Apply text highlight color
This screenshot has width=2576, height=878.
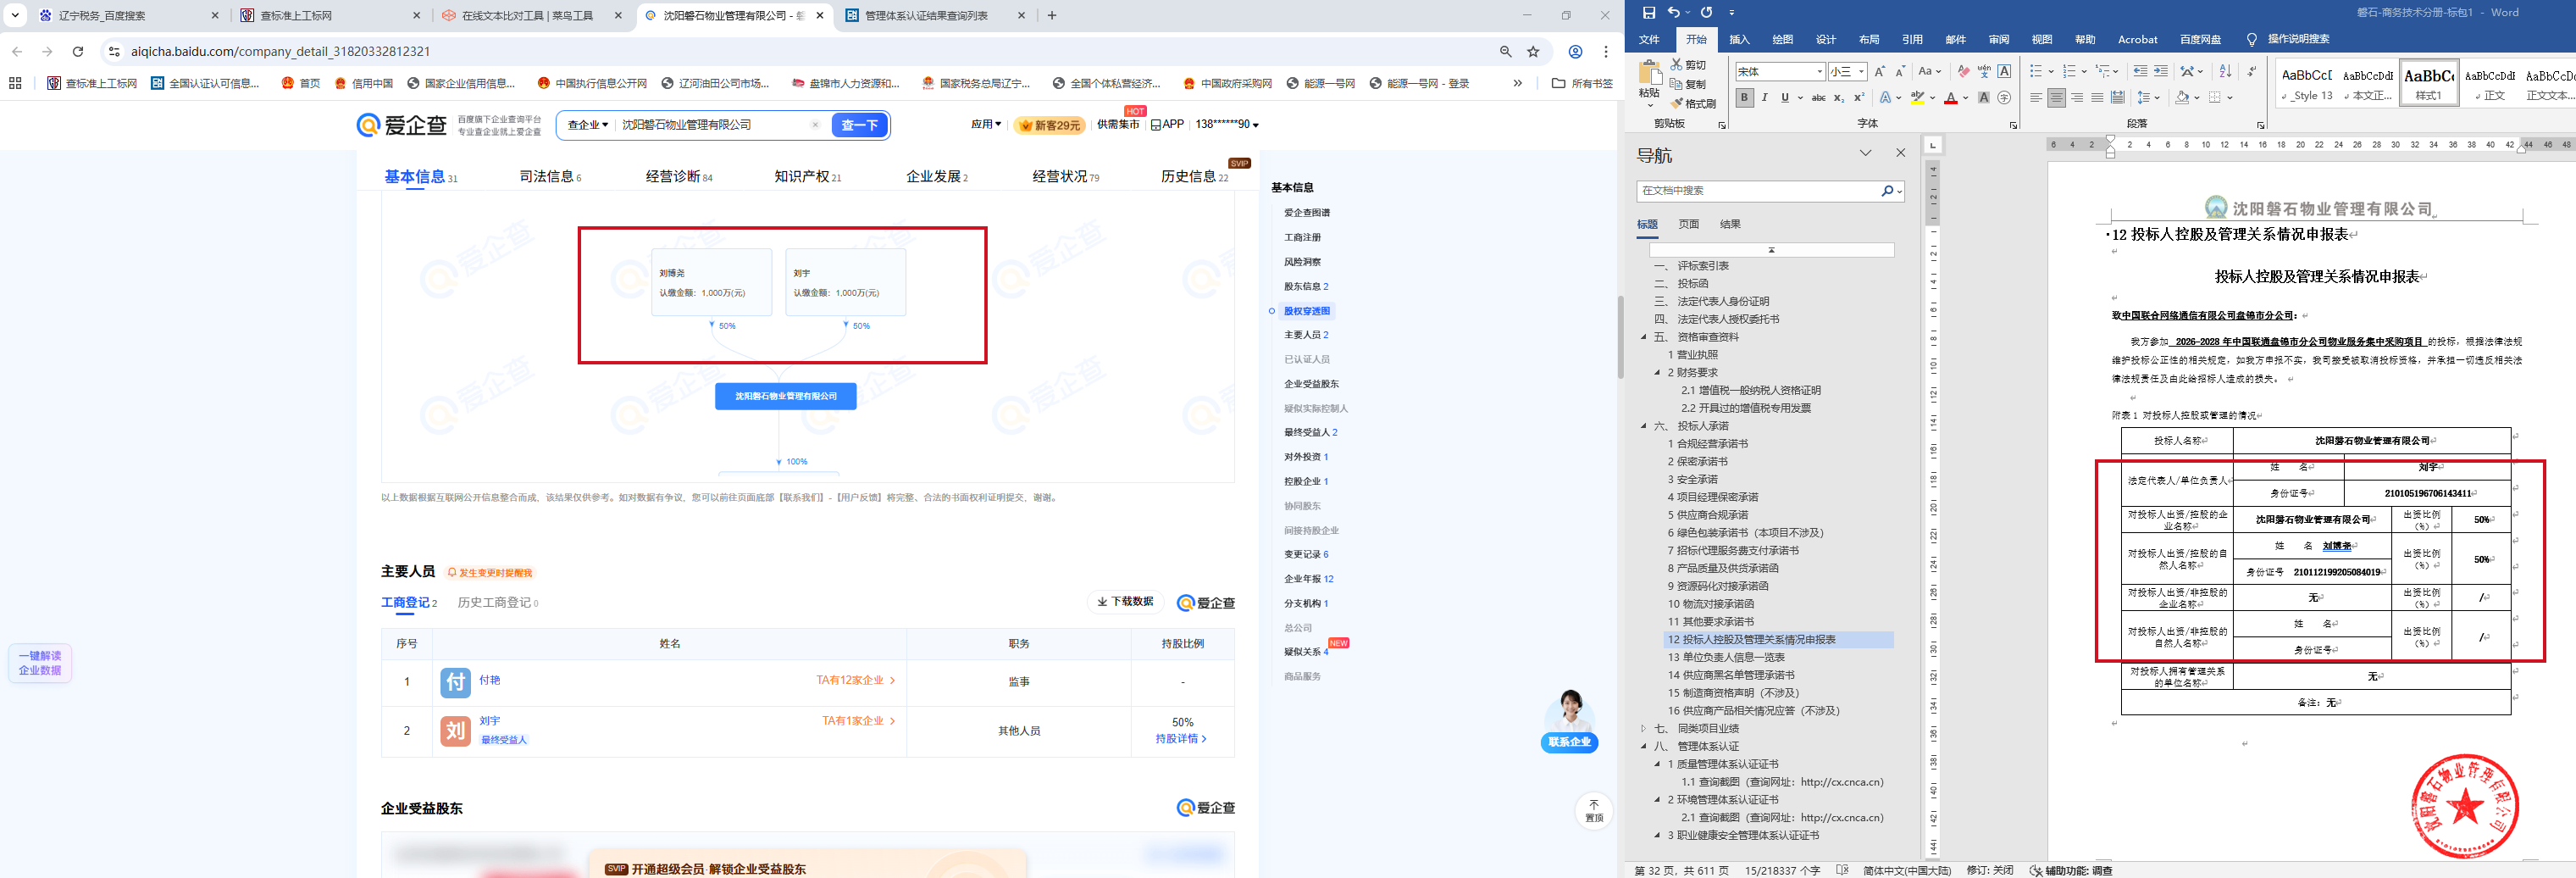1917,98
